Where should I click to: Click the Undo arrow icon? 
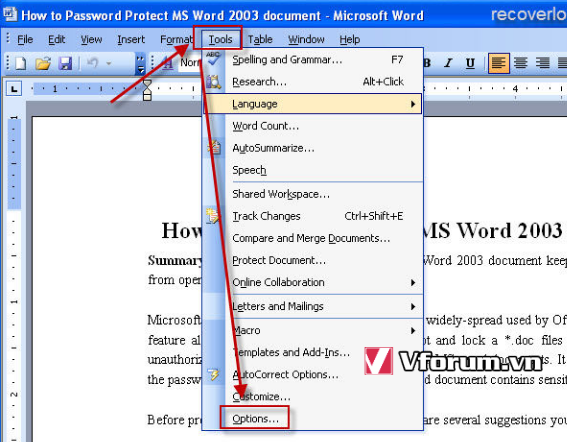tap(93, 63)
